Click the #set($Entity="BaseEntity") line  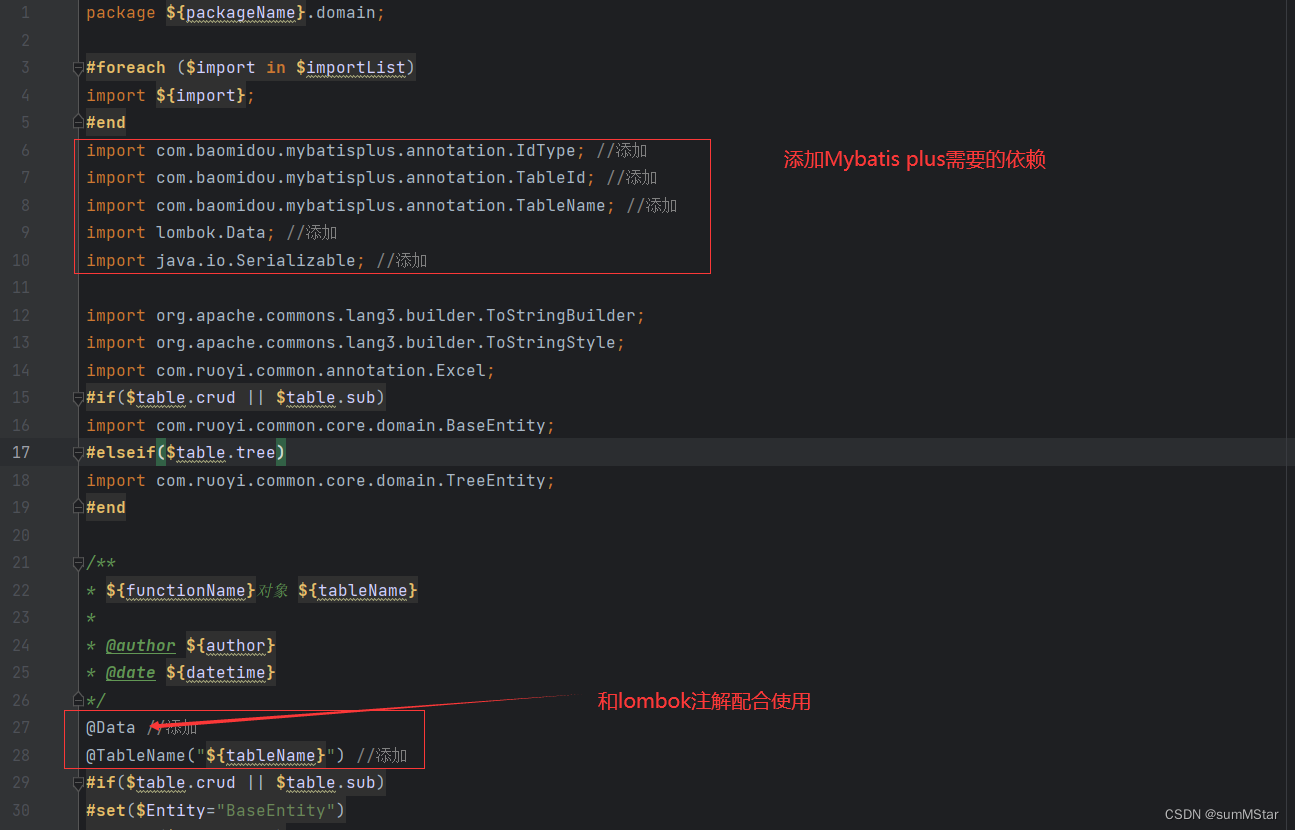[x=216, y=810]
